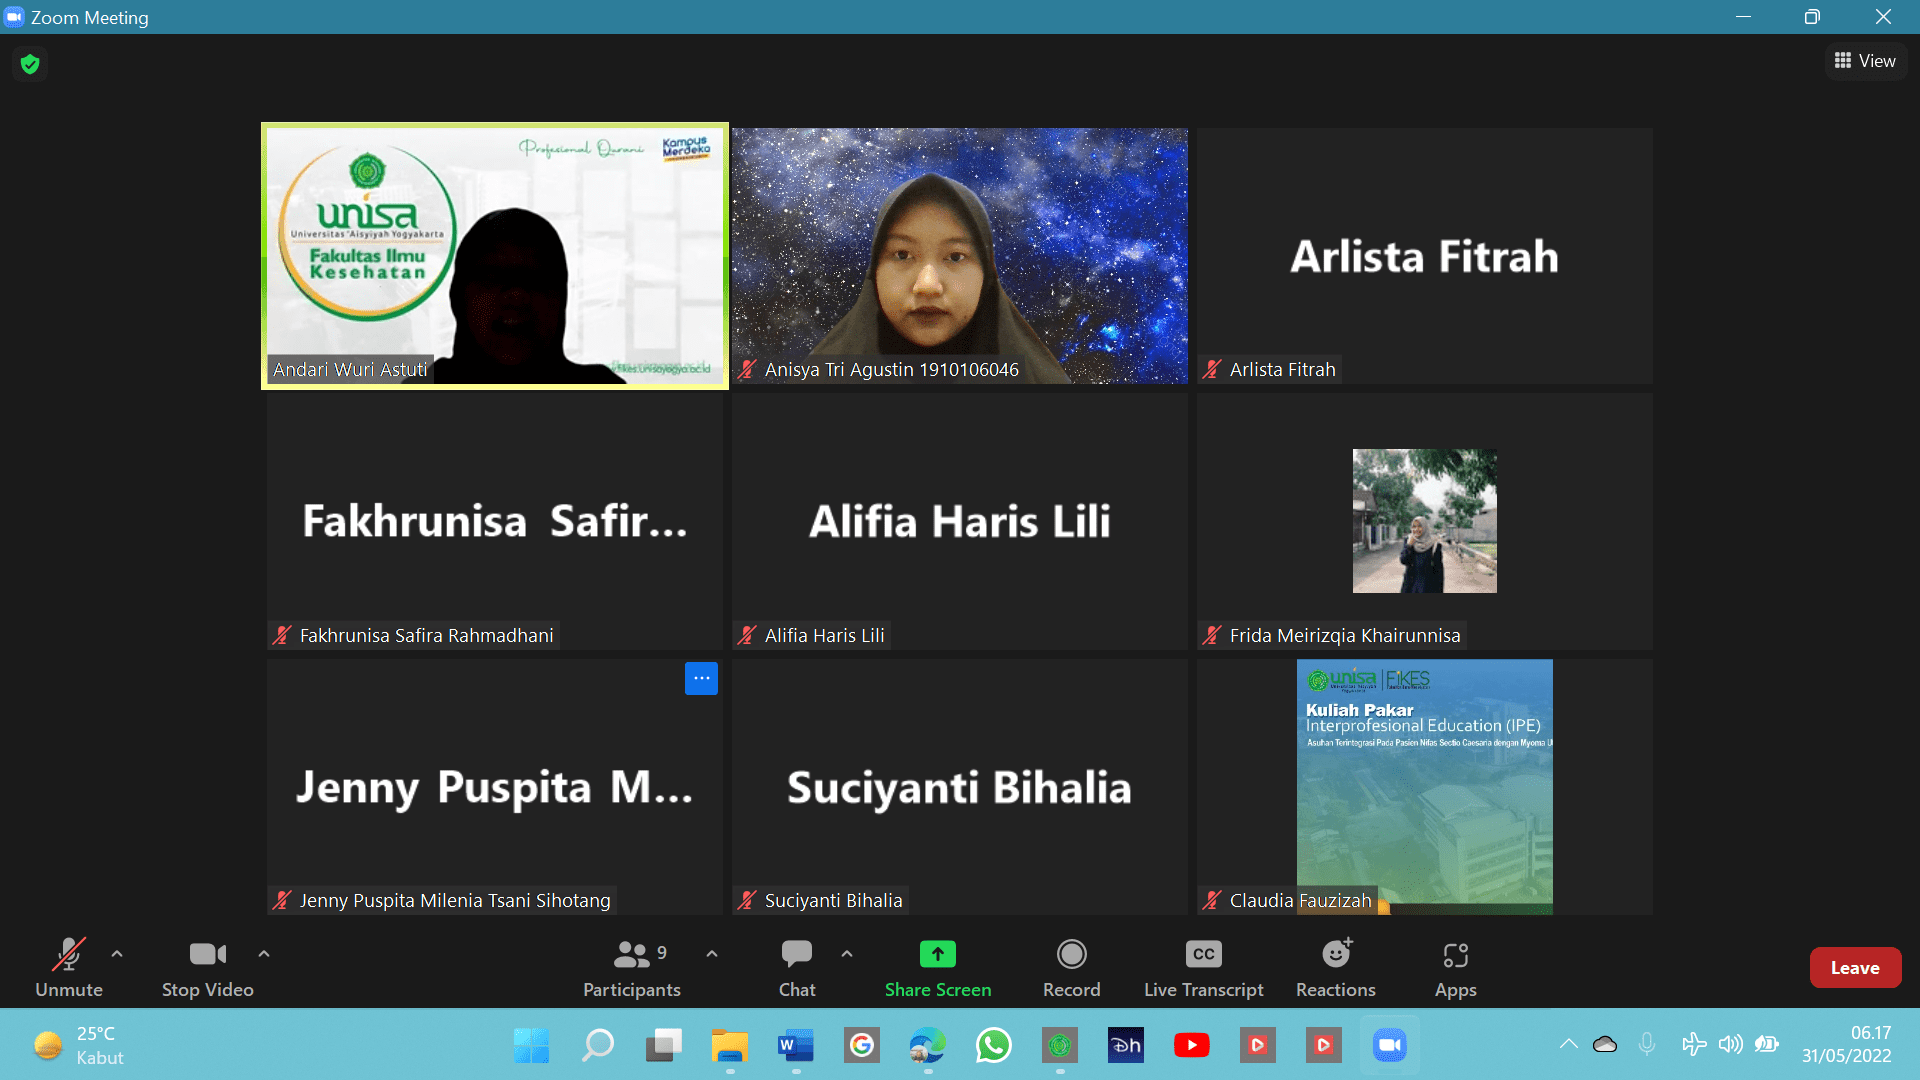Screen dimensions: 1920x1080
Task: Open Disney+ Hotstar from the taskbar
Action: (1125, 1046)
